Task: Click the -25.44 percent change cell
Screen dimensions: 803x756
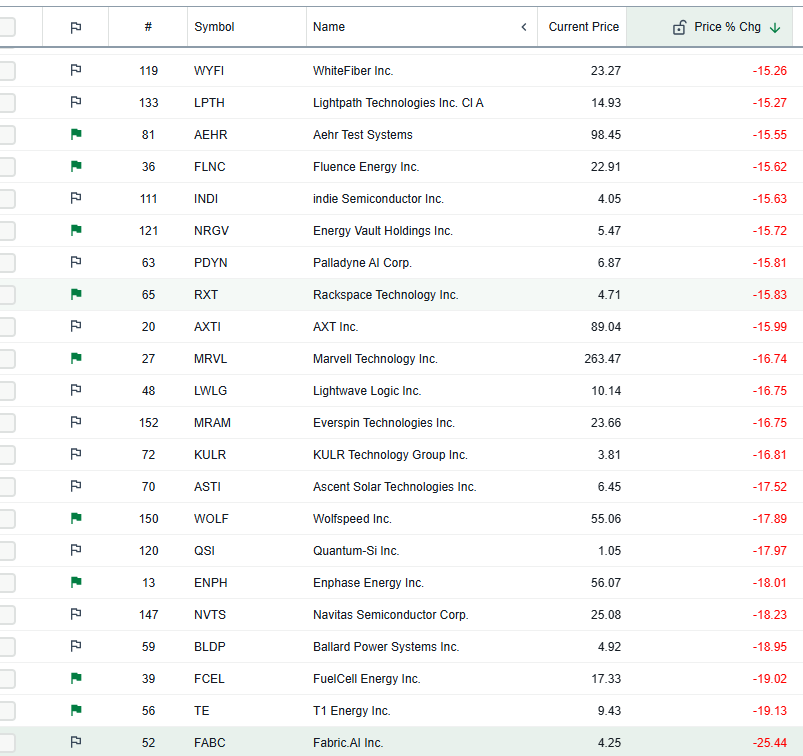Action: point(770,743)
